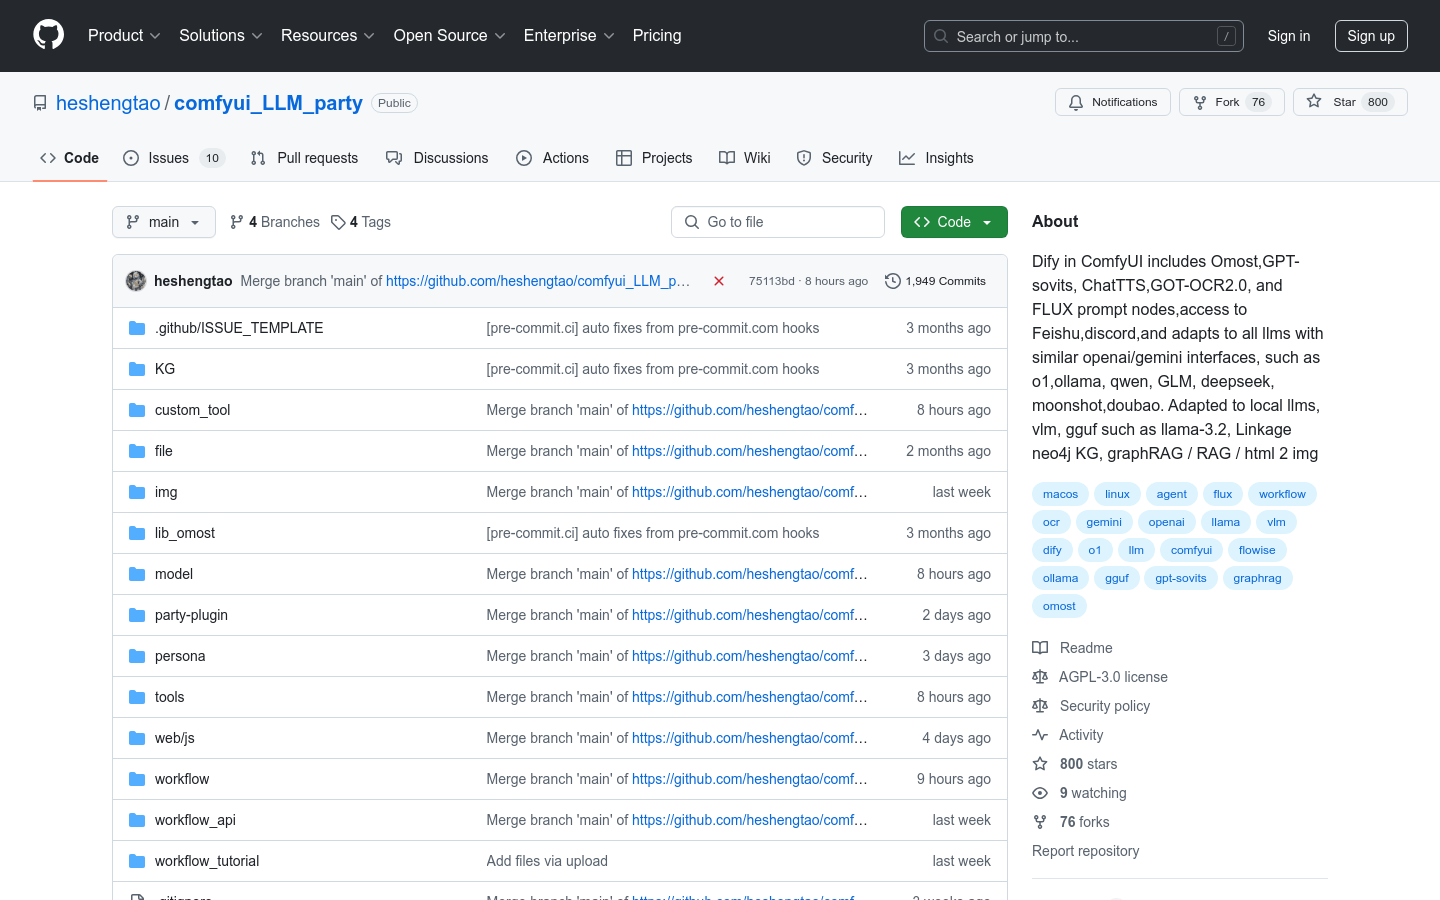
Task: Click the 75113bd commit hash
Action: pyautogui.click(x=772, y=281)
